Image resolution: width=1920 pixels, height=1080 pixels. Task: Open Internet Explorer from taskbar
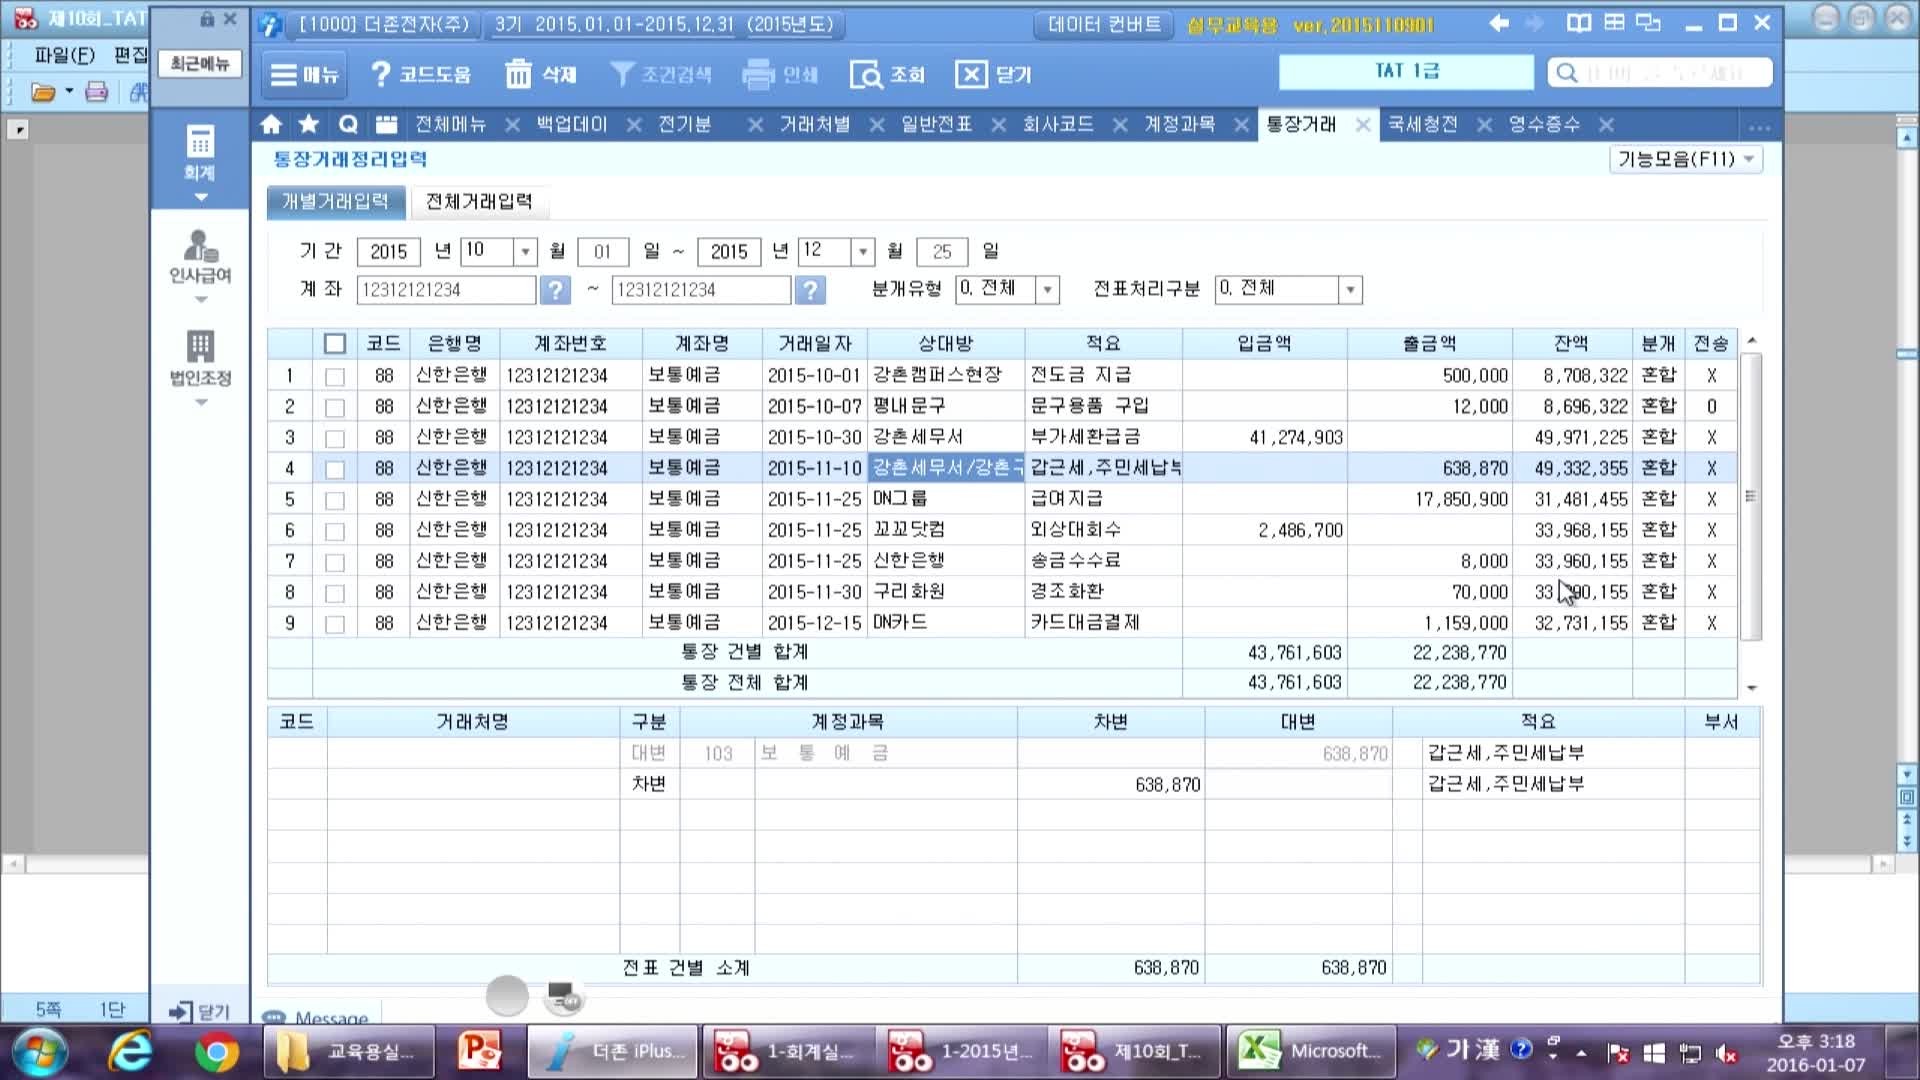(130, 1052)
